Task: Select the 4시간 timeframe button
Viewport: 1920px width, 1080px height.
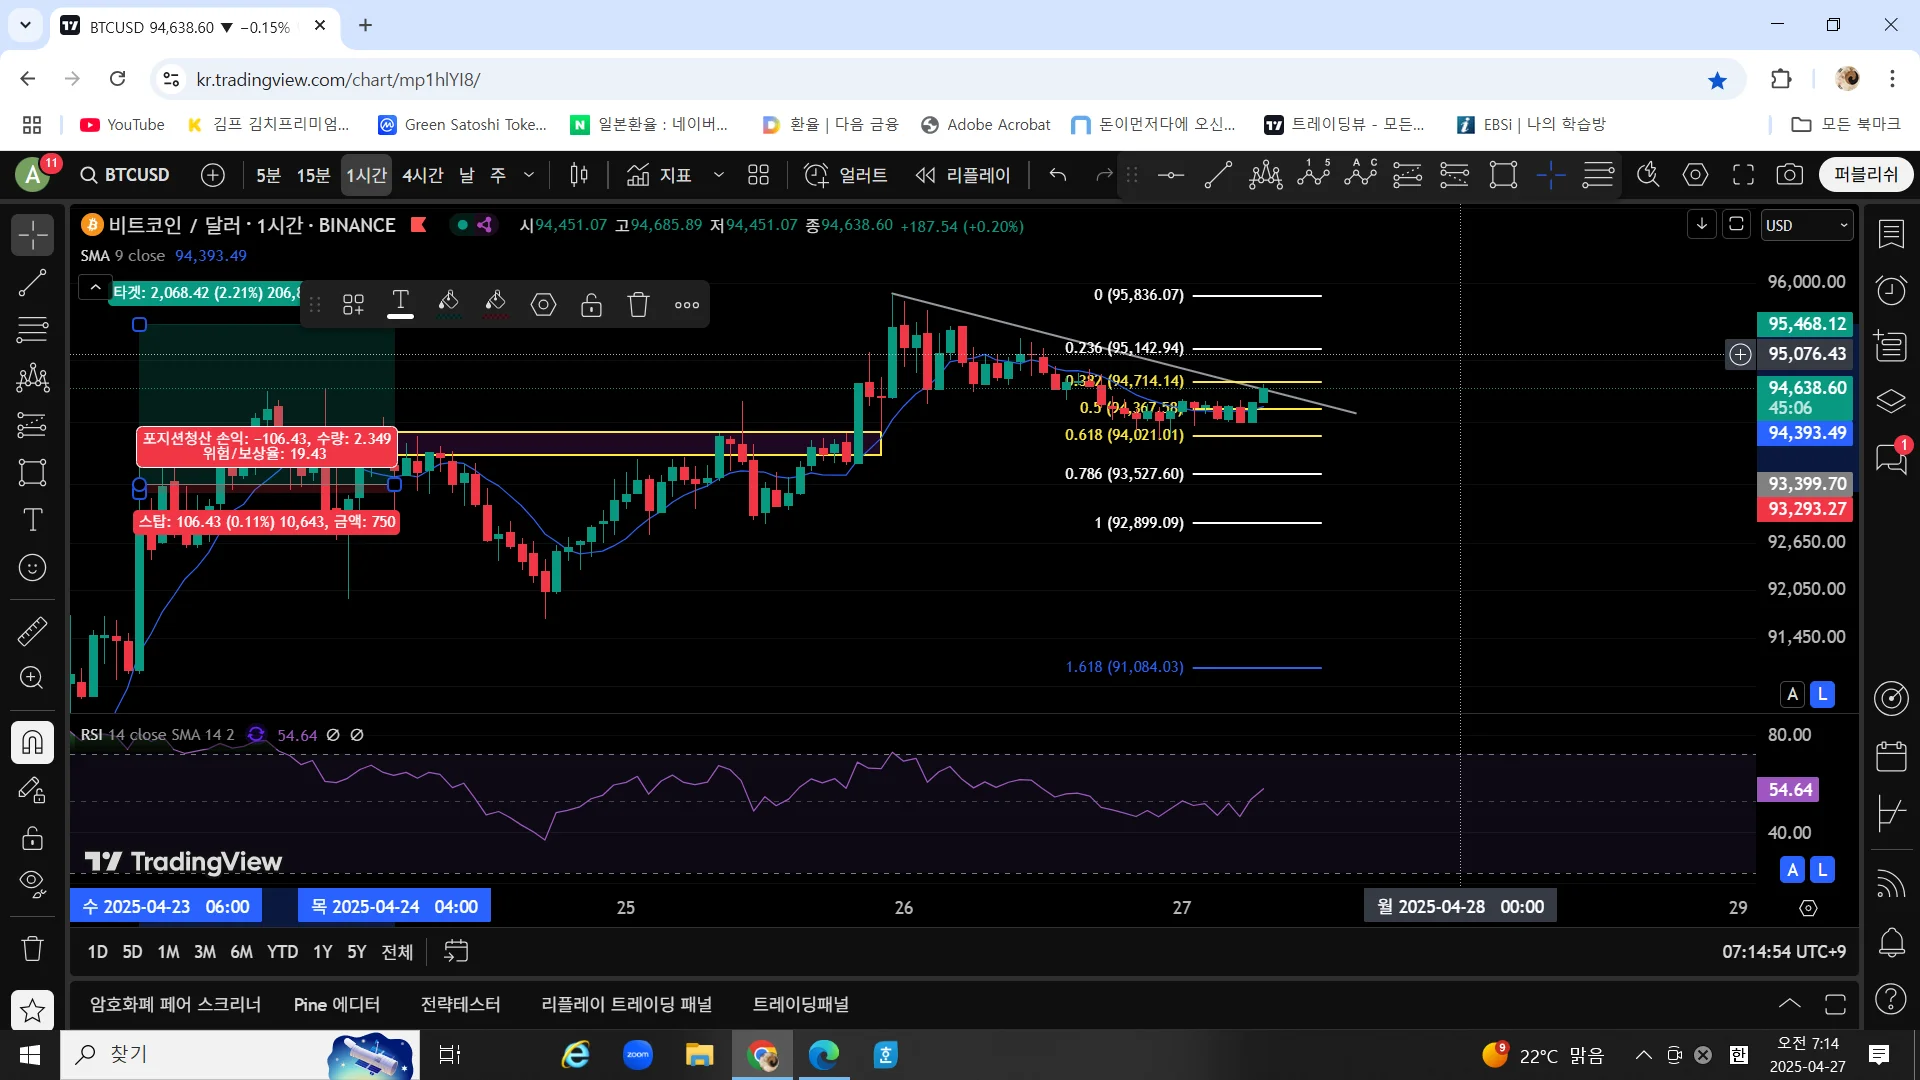Action: click(422, 175)
